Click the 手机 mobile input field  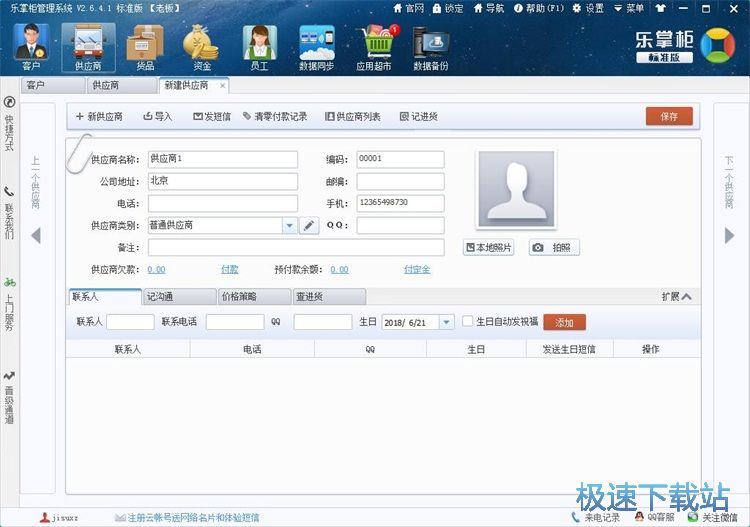pos(400,203)
